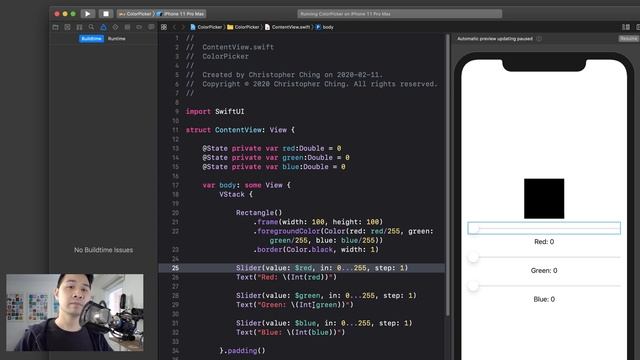Open ColorPicker folder breadcrumb
This screenshot has width=640, height=360.
pyautogui.click(x=243, y=27)
